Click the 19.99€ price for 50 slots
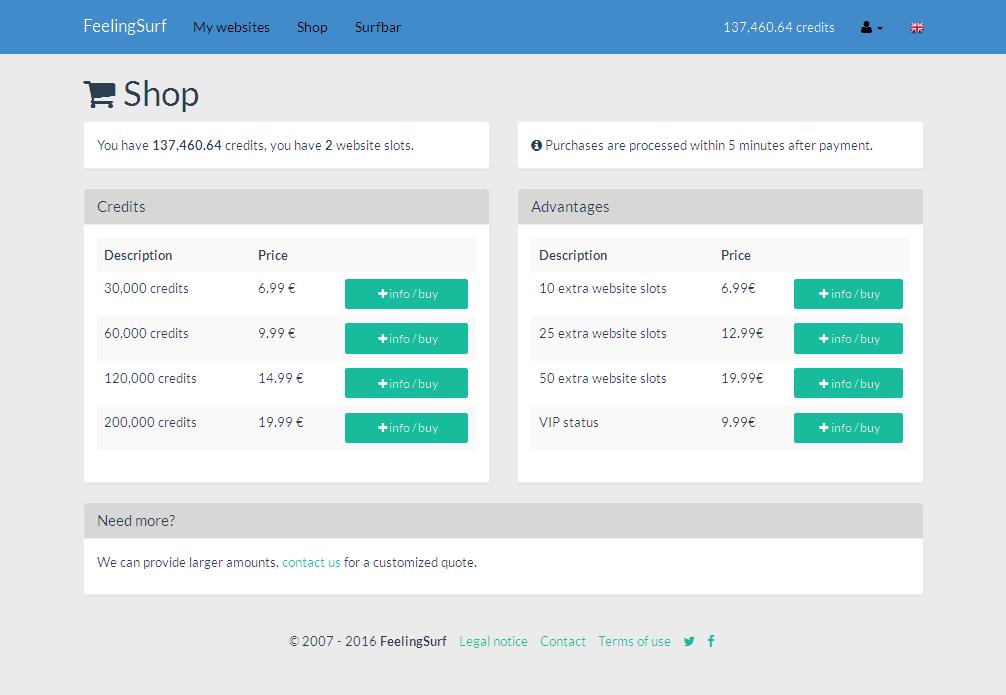The image size is (1006, 695). (742, 378)
